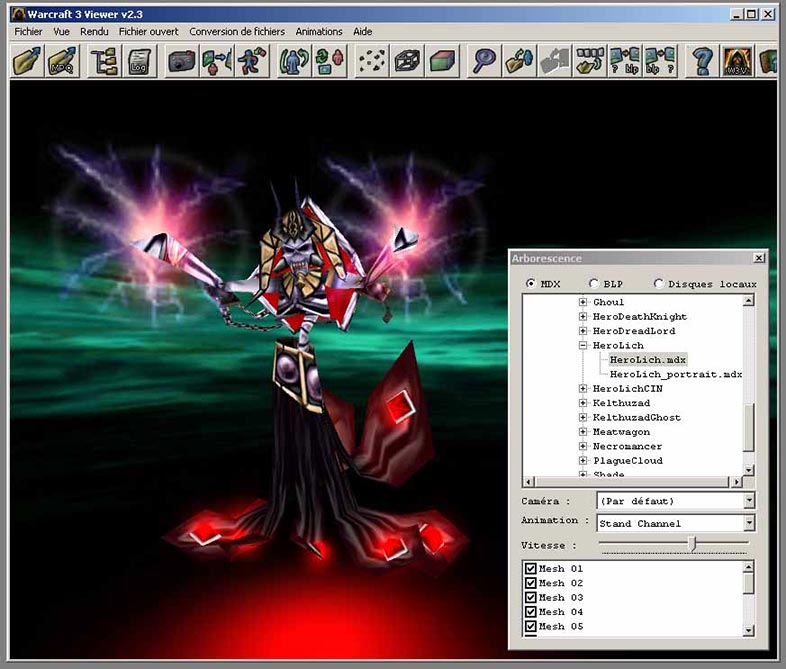This screenshot has width=786, height=669.
Task: Expand the HeroLichCIN tree node
Action: [582, 388]
